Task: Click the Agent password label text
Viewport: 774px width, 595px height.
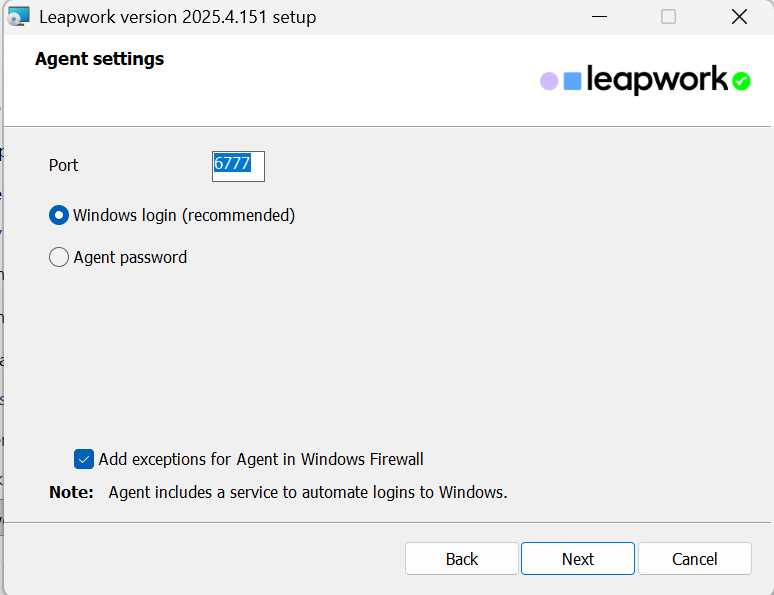Action: point(130,257)
